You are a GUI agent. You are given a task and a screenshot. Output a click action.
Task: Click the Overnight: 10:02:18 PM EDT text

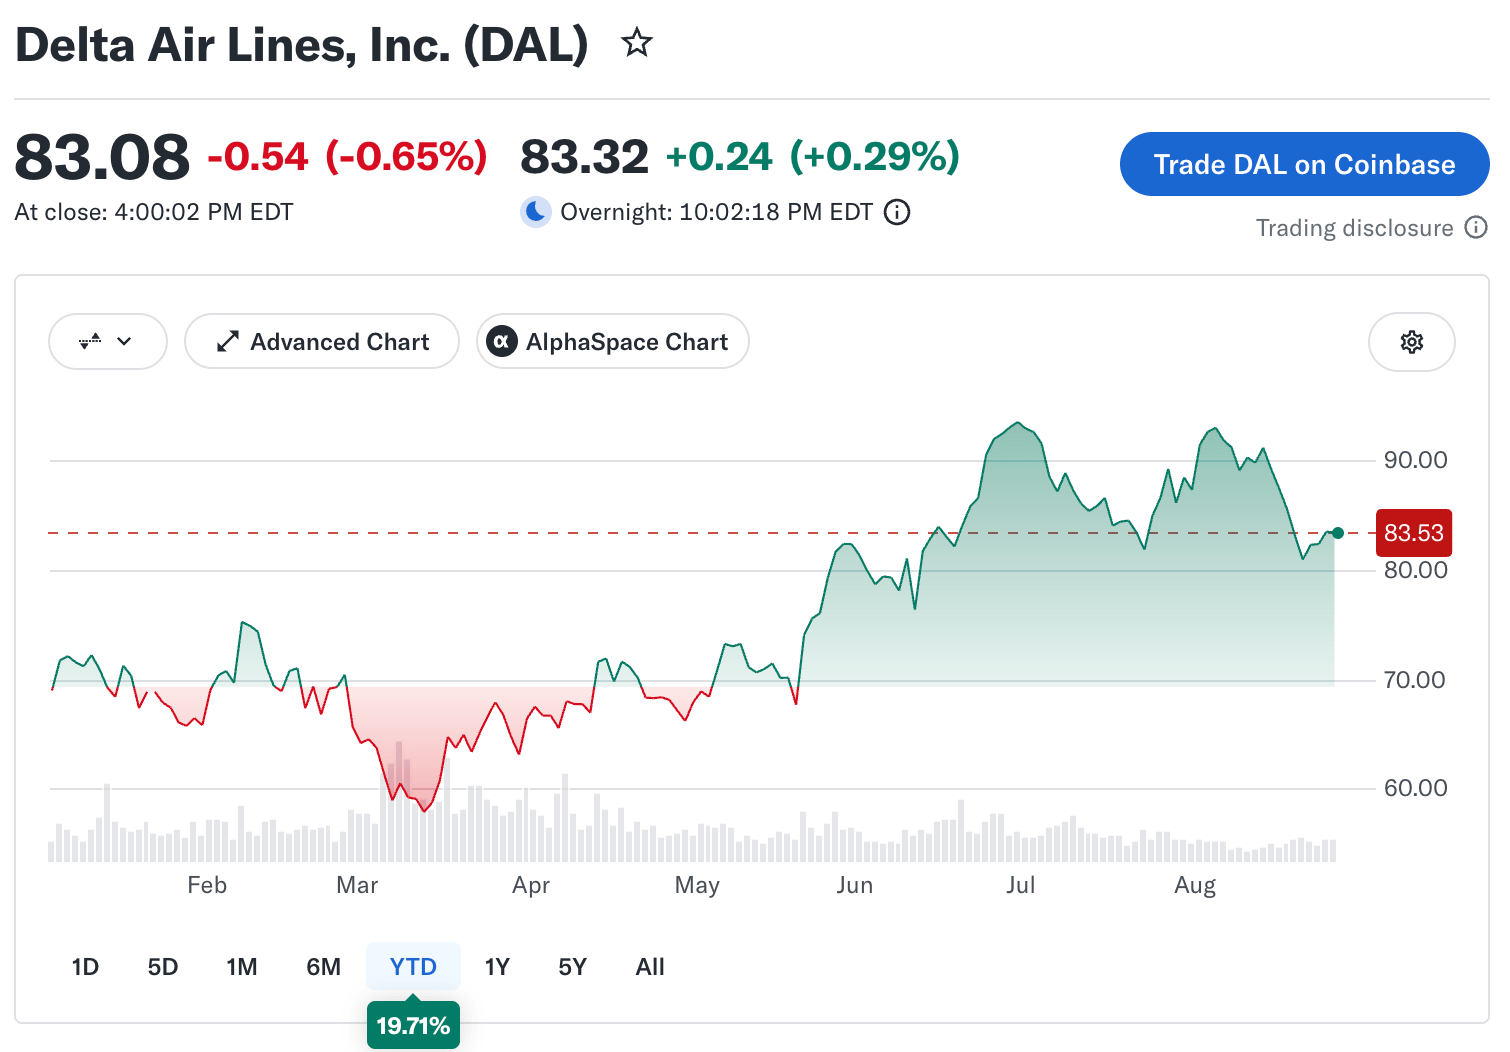point(716,212)
